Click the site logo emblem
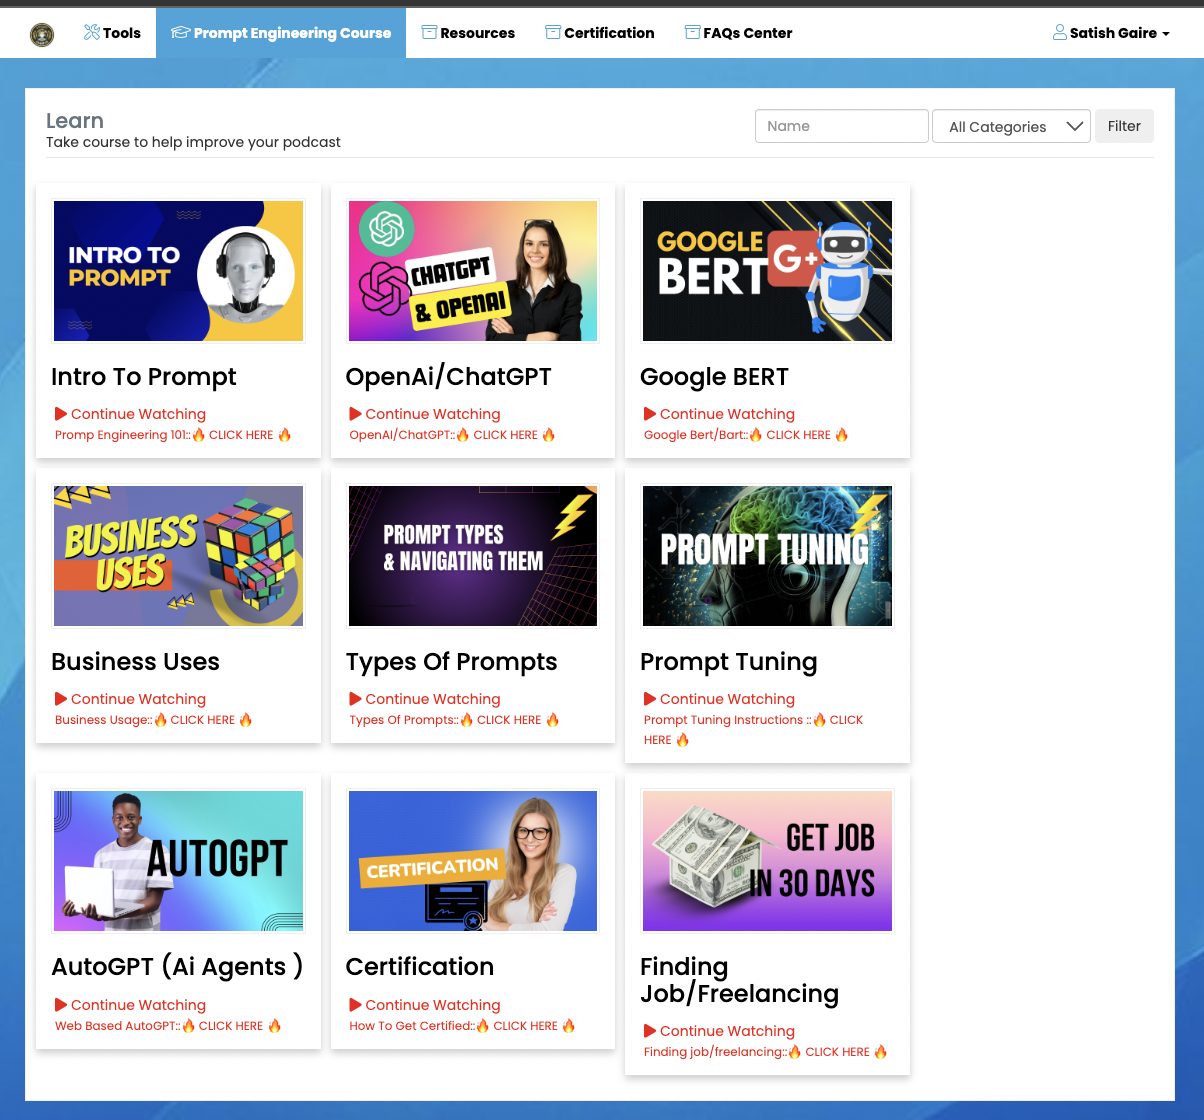The height and width of the screenshot is (1120, 1204). click(42, 35)
